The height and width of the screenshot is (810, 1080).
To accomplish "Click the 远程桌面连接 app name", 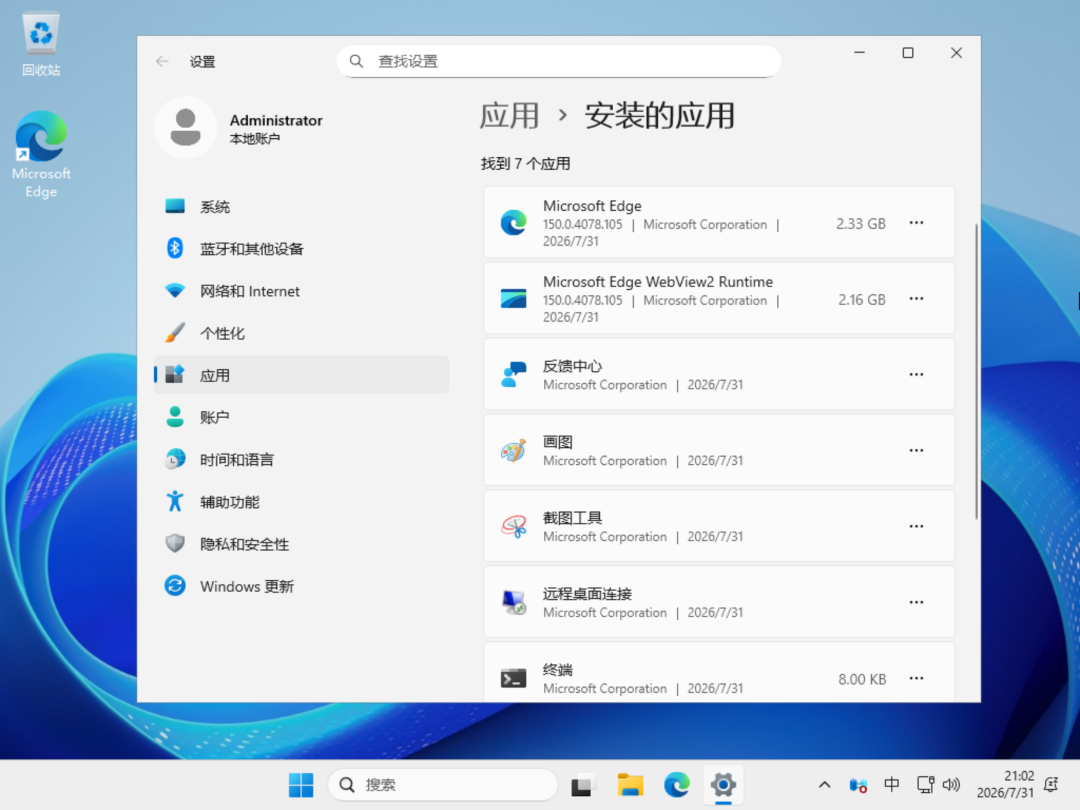I will click(x=587, y=594).
